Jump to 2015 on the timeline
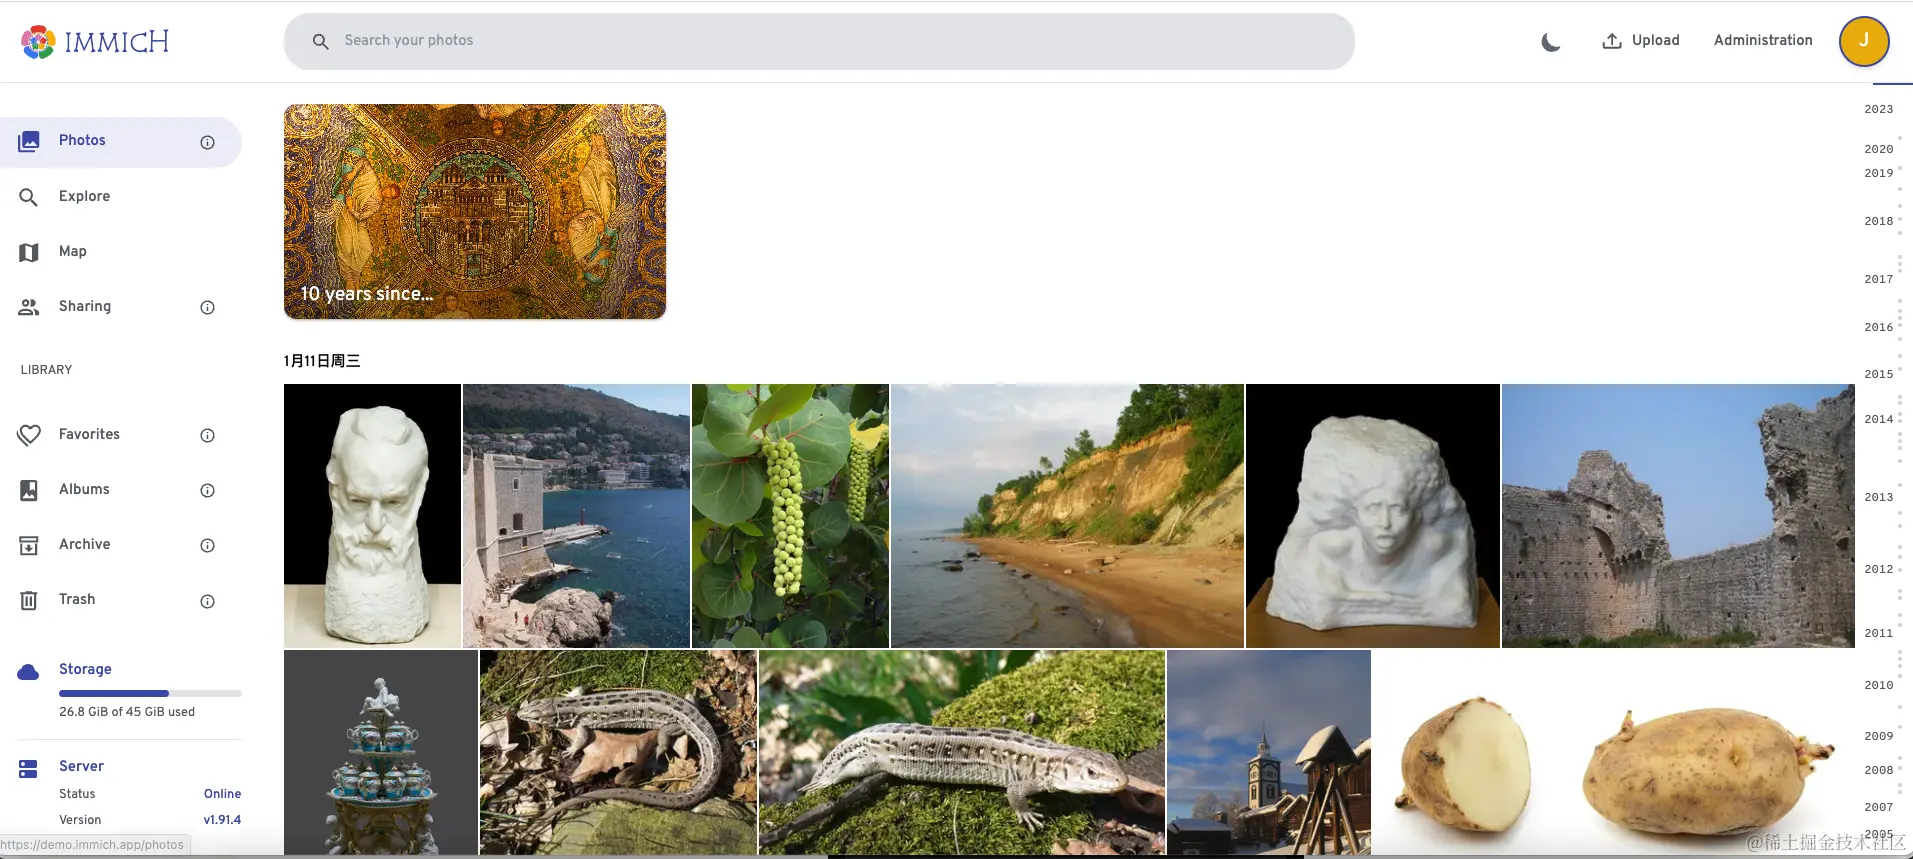This screenshot has height=859, width=1913. [1878, 374]
